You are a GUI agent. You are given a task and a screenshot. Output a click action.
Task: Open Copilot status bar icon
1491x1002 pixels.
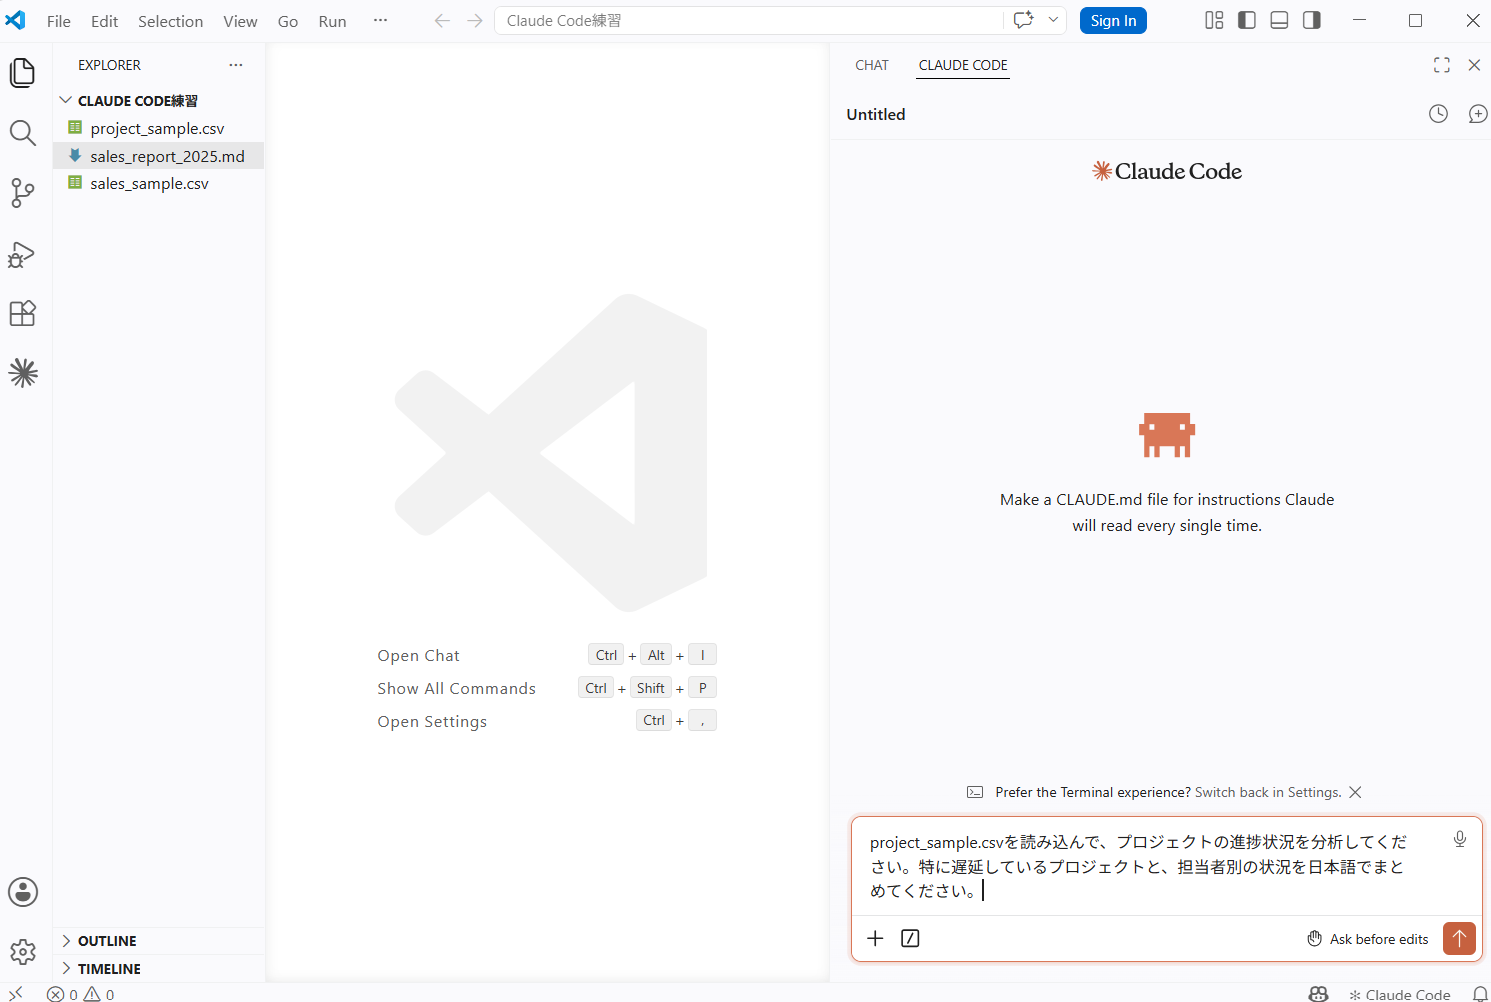[x=1319, y=994]
